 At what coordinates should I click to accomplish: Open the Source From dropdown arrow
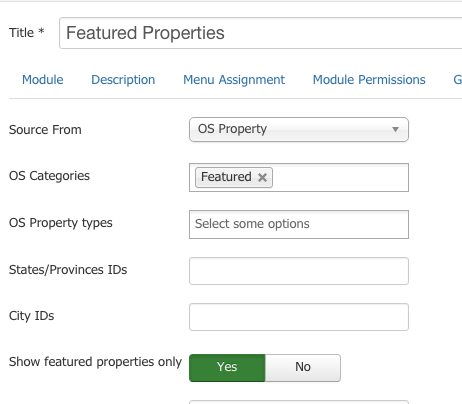(395, 129)
